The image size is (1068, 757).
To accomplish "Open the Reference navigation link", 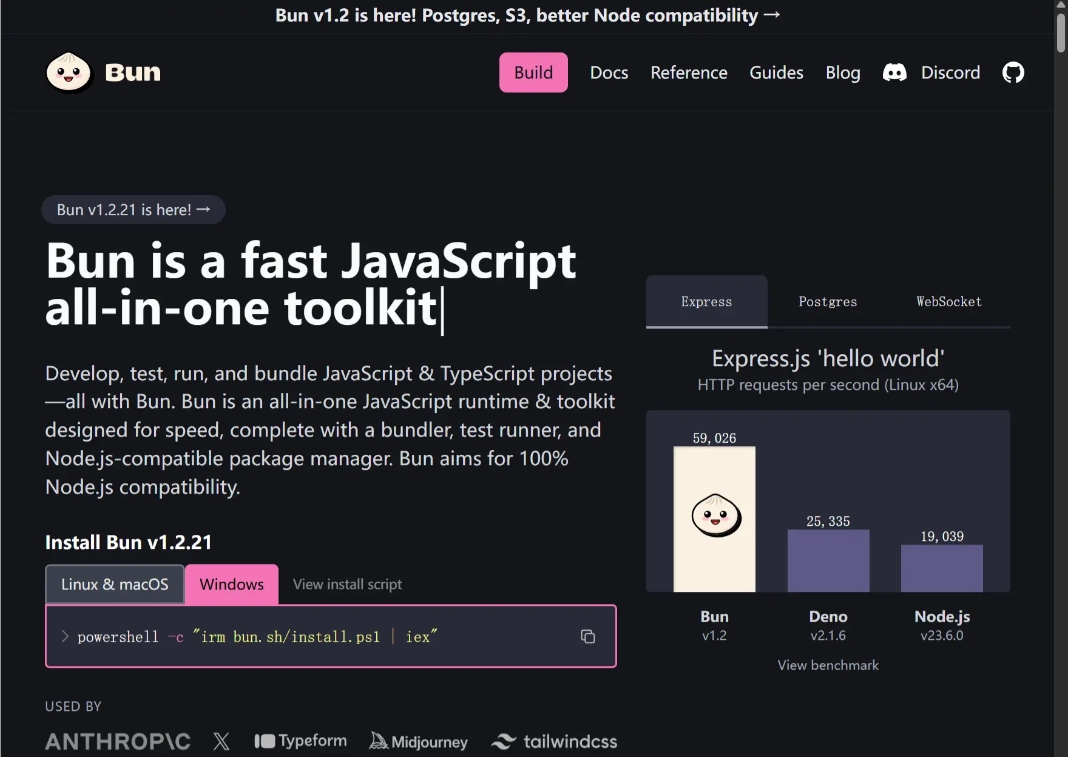I will click(x=689, y=72).
